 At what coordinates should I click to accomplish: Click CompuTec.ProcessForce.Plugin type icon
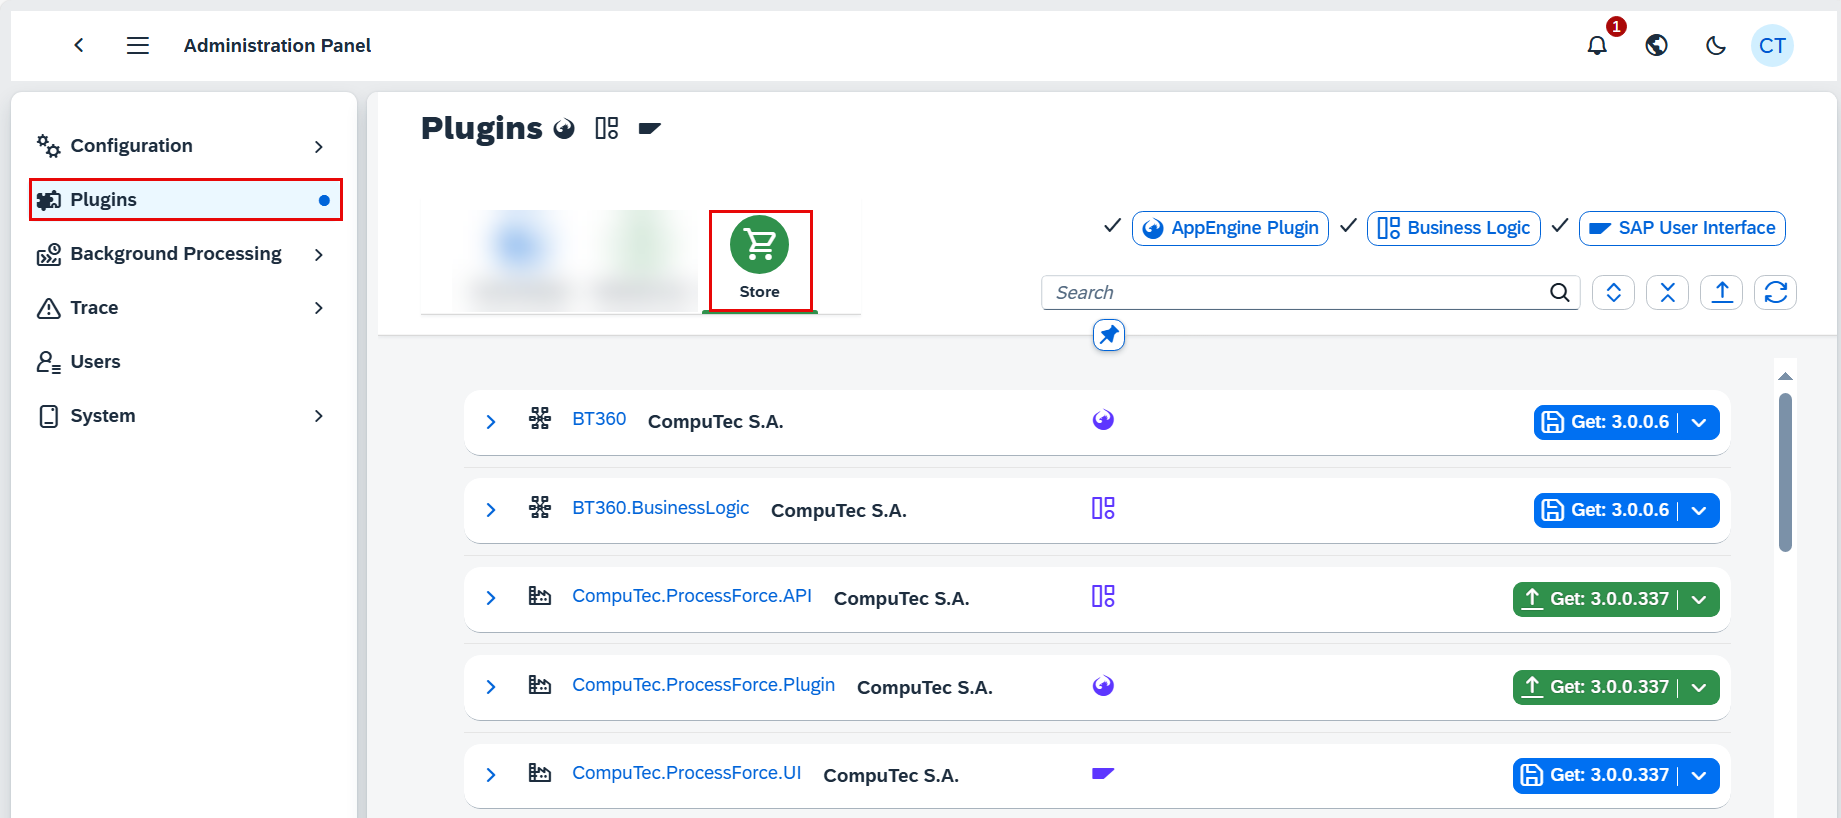[x=1103, y=686]
